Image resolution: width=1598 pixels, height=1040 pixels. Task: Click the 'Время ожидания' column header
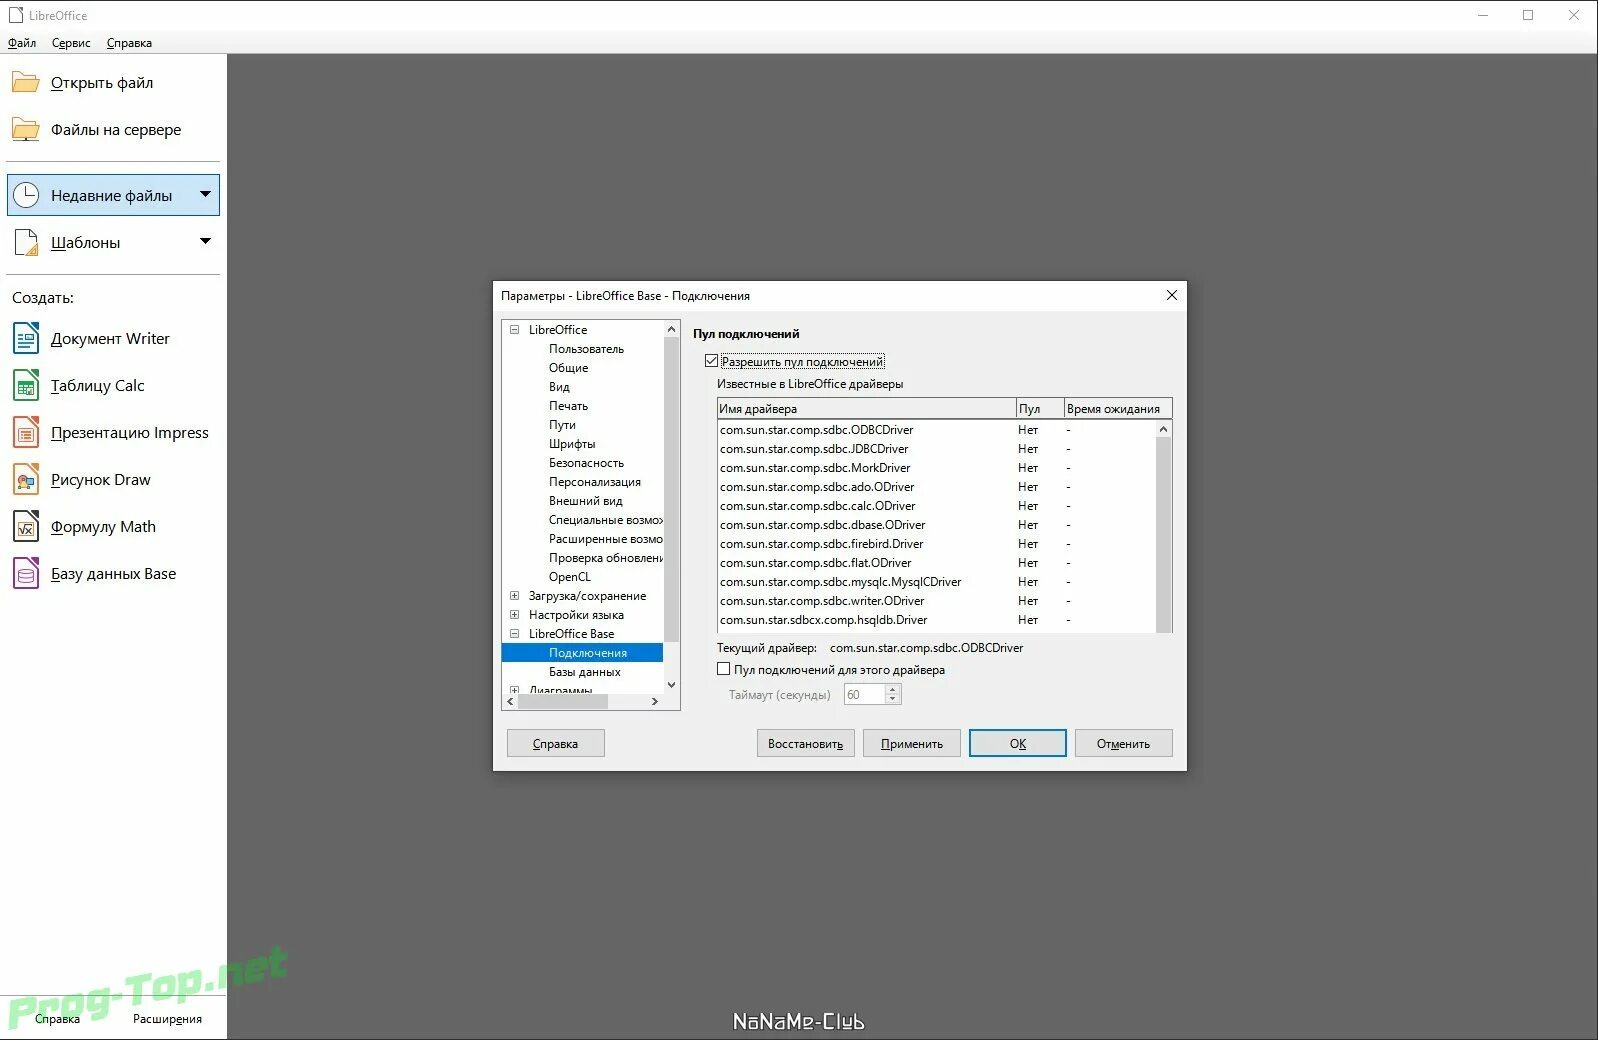[x=1118, y=408]
